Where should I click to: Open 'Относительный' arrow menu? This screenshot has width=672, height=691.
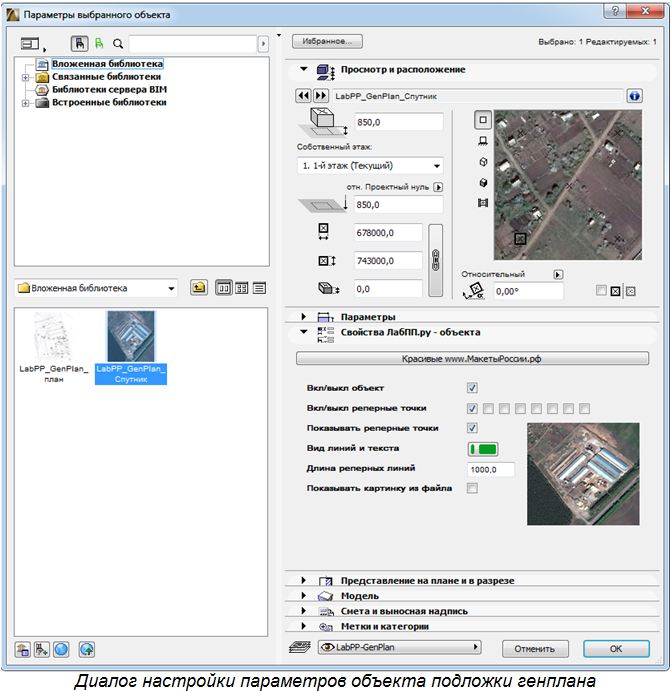coord(558,275)
